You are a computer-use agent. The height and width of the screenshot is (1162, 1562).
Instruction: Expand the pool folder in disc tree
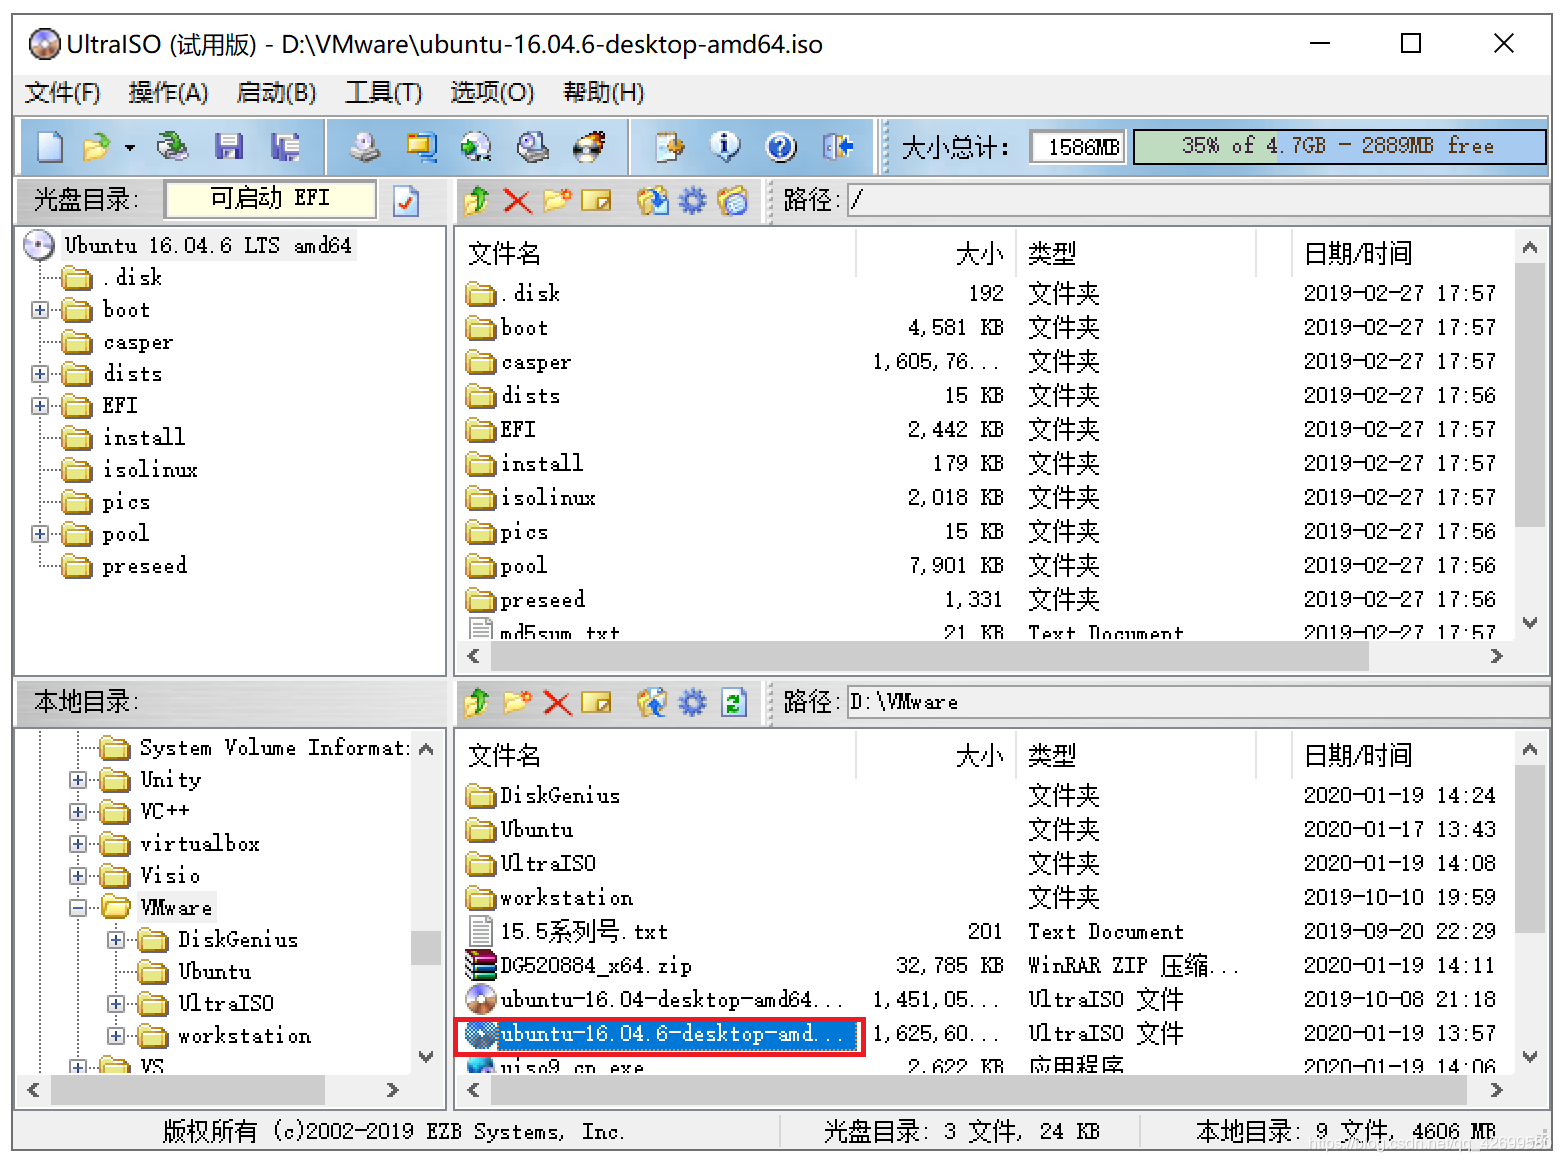40,534
